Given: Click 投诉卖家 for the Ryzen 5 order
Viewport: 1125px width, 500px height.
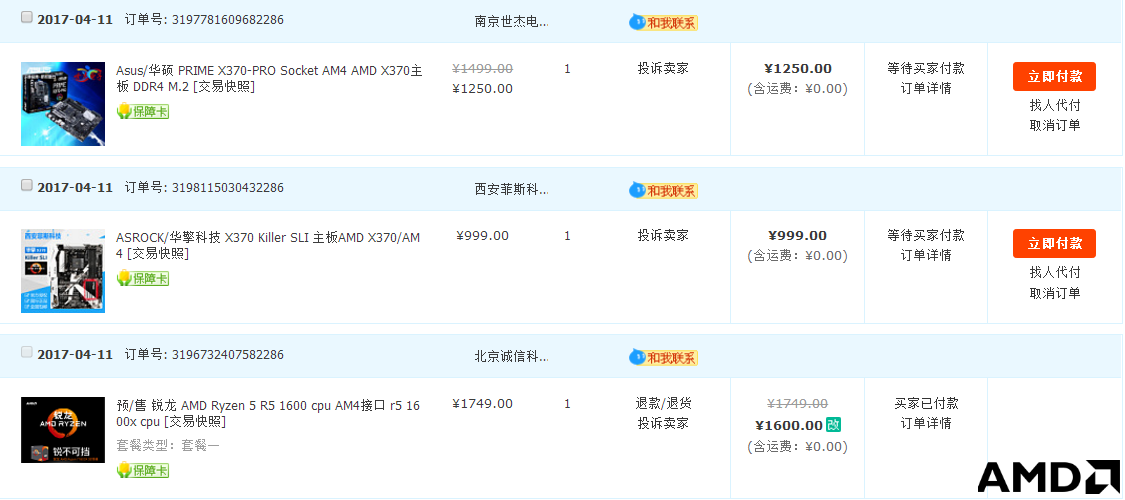Looking at the screenshot, I should pos(664,423).
